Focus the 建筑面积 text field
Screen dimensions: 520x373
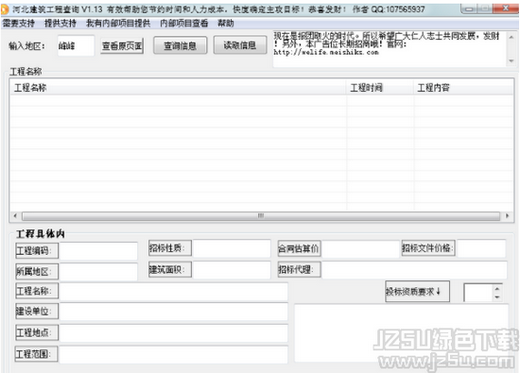pyautogui.click(x=232, y=270)
